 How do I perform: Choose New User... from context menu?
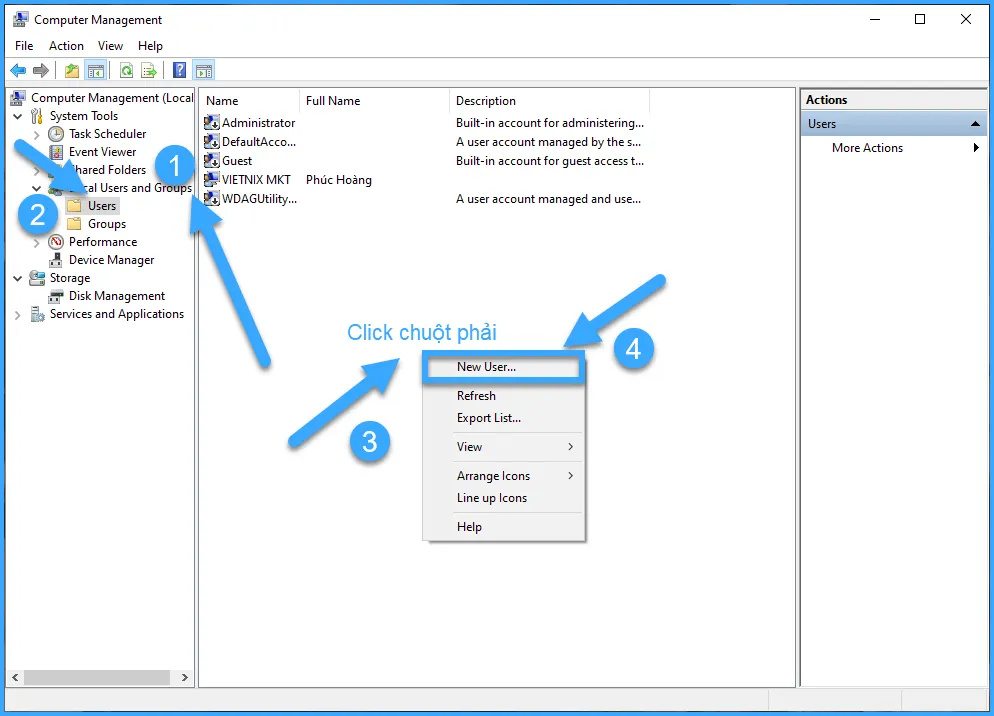(486, 367)
